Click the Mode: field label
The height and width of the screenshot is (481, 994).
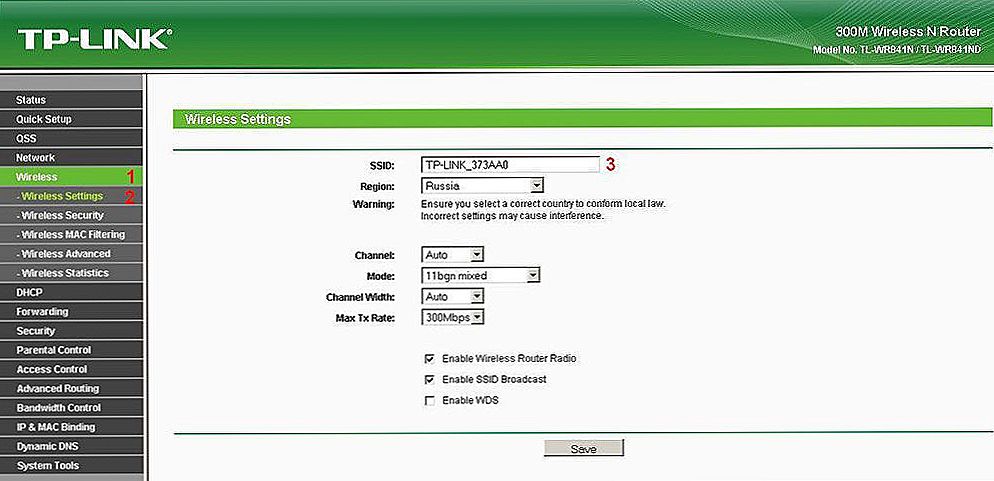pyautogui.click(x=381, y=276)
